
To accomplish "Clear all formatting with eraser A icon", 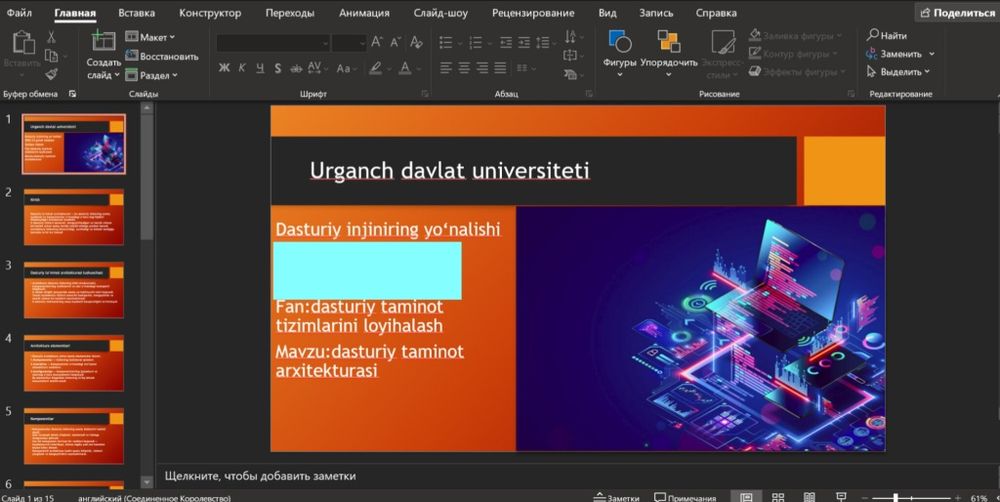I will [416, 42].
